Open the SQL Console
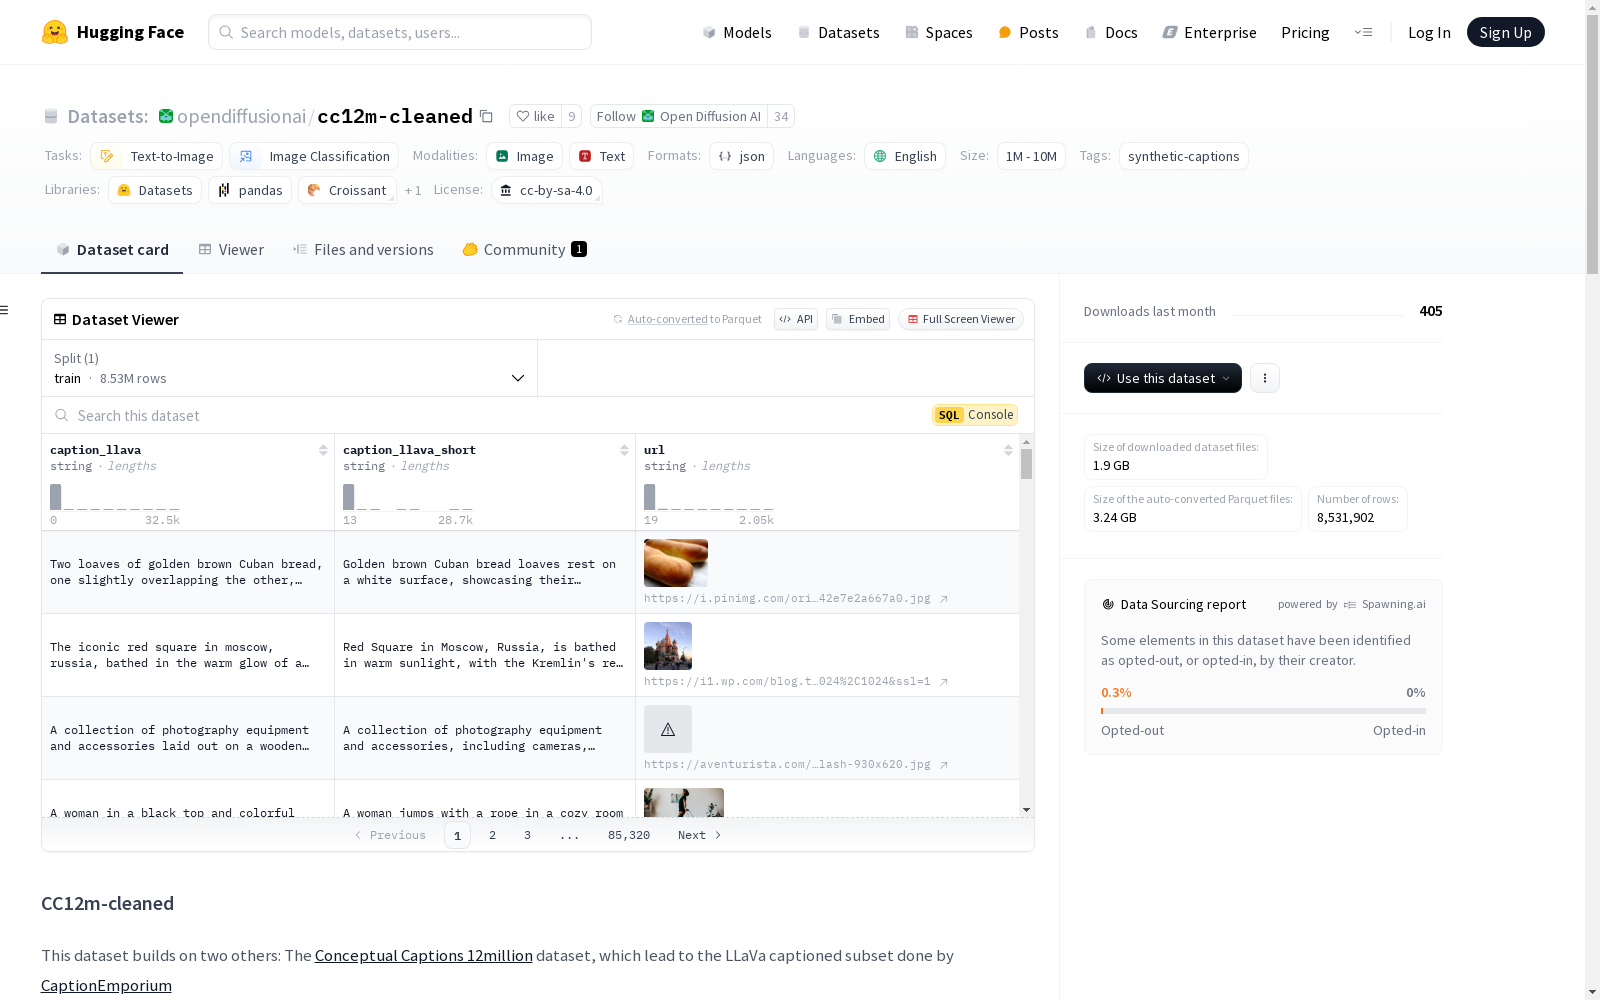The width and height of the screenshot is (1600, 1000). coord(975,415)
